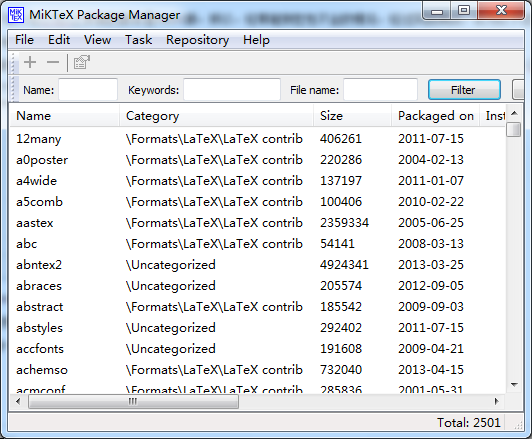The image size is (532, 439).
Task: Click the horizontal scrollbar left arrow
Action: tap(18, 402)
